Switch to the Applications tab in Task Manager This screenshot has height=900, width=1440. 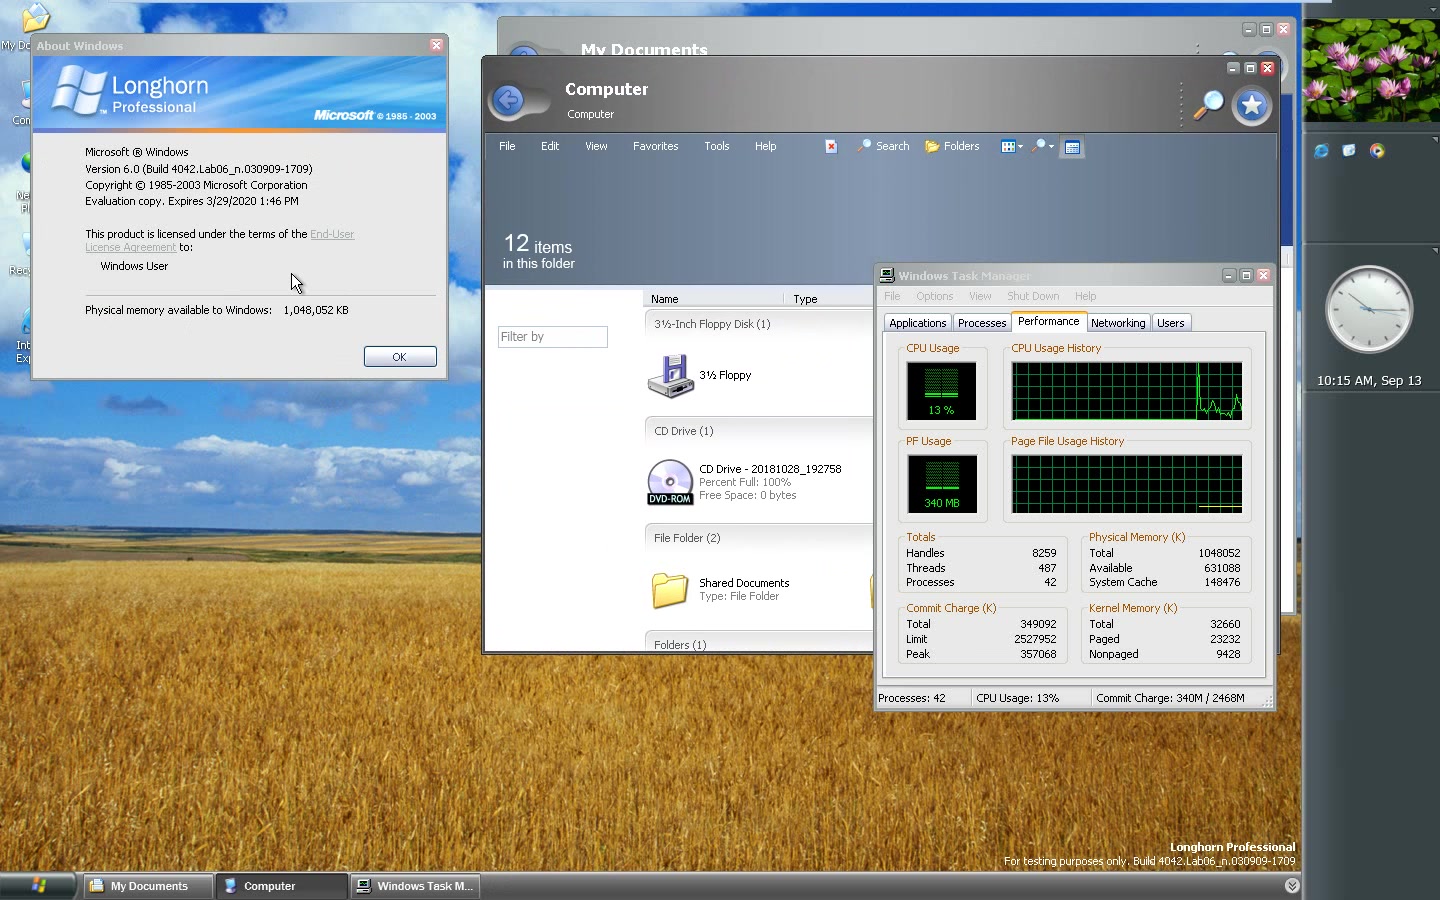coord(917,323)
